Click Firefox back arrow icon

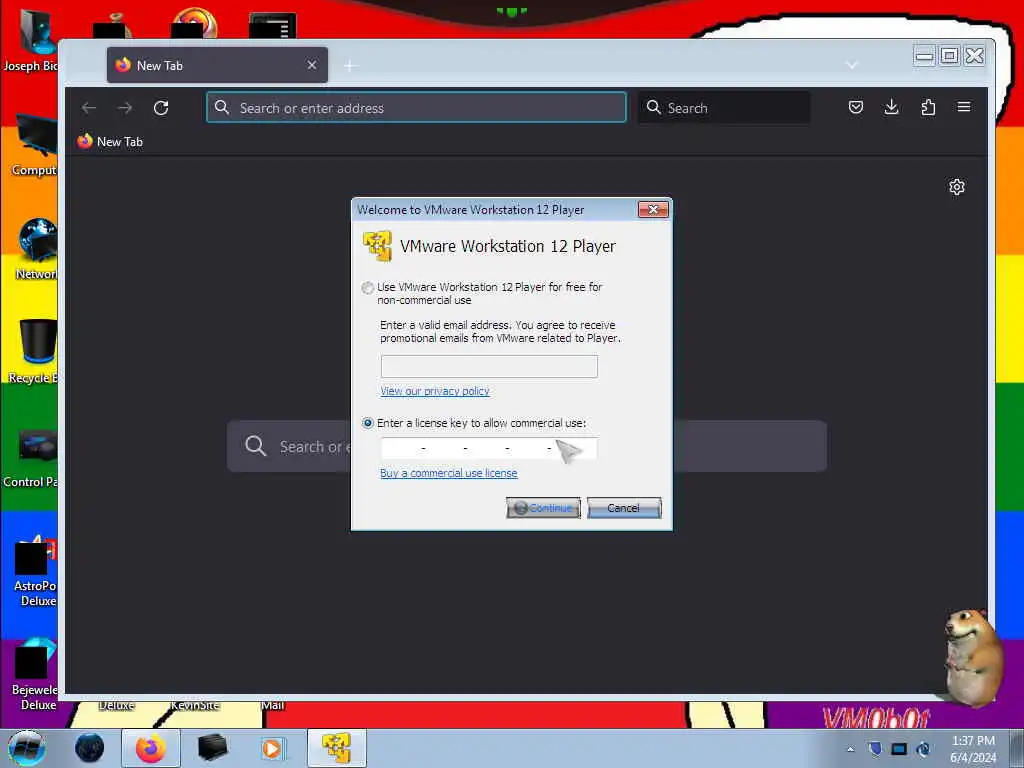pos(89,108)
